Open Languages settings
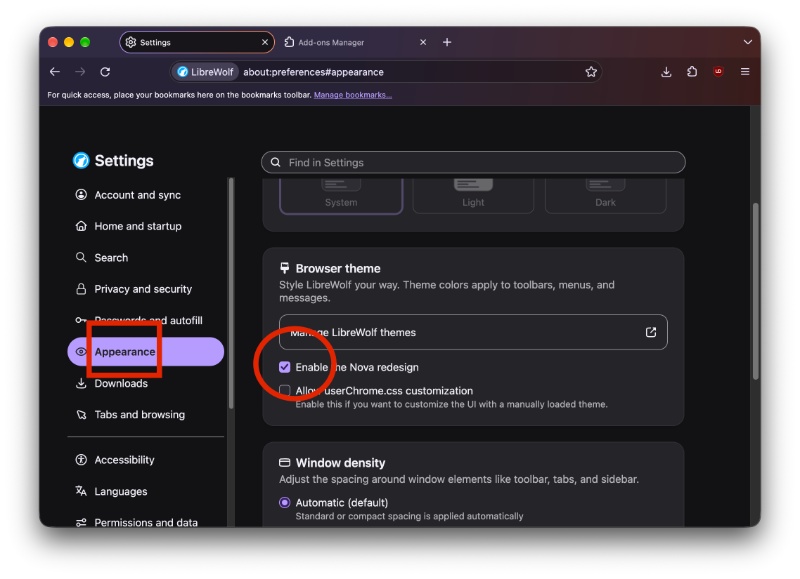Image resolution: width=800 pixels, height=579 pixels. click(x=145, y=491)
